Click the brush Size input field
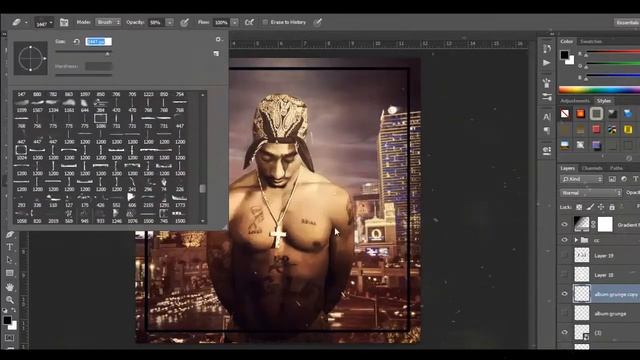 click(98, 42)
